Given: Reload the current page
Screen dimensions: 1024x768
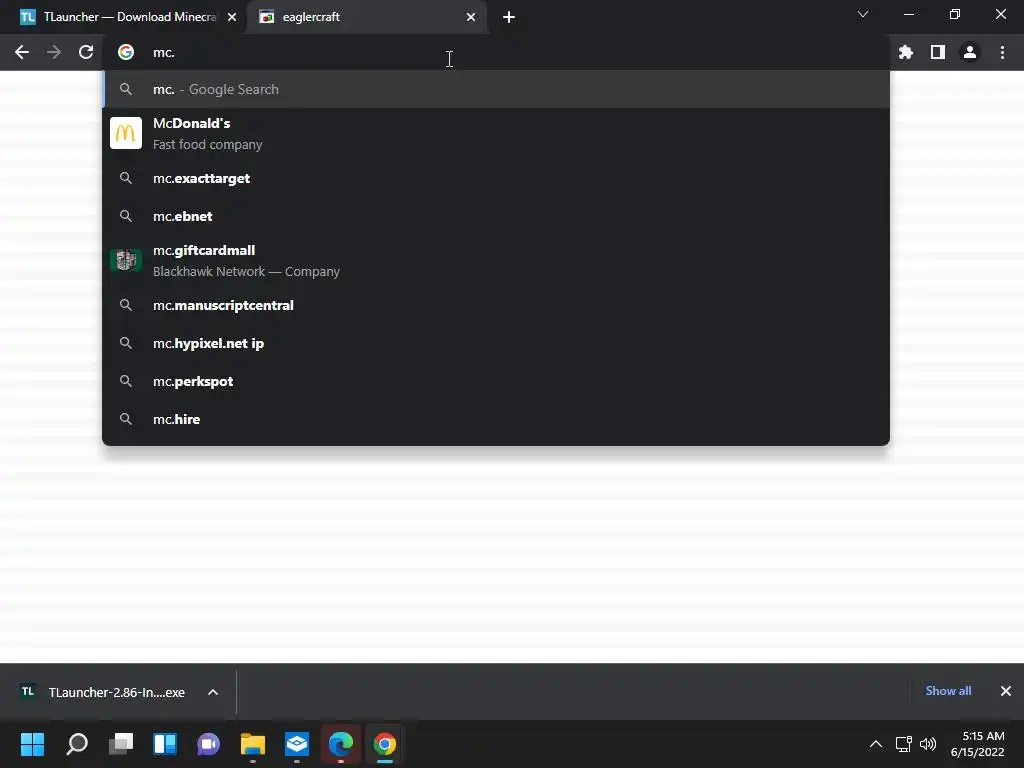Looking at the screenshot, I should [x=86, y=52].
